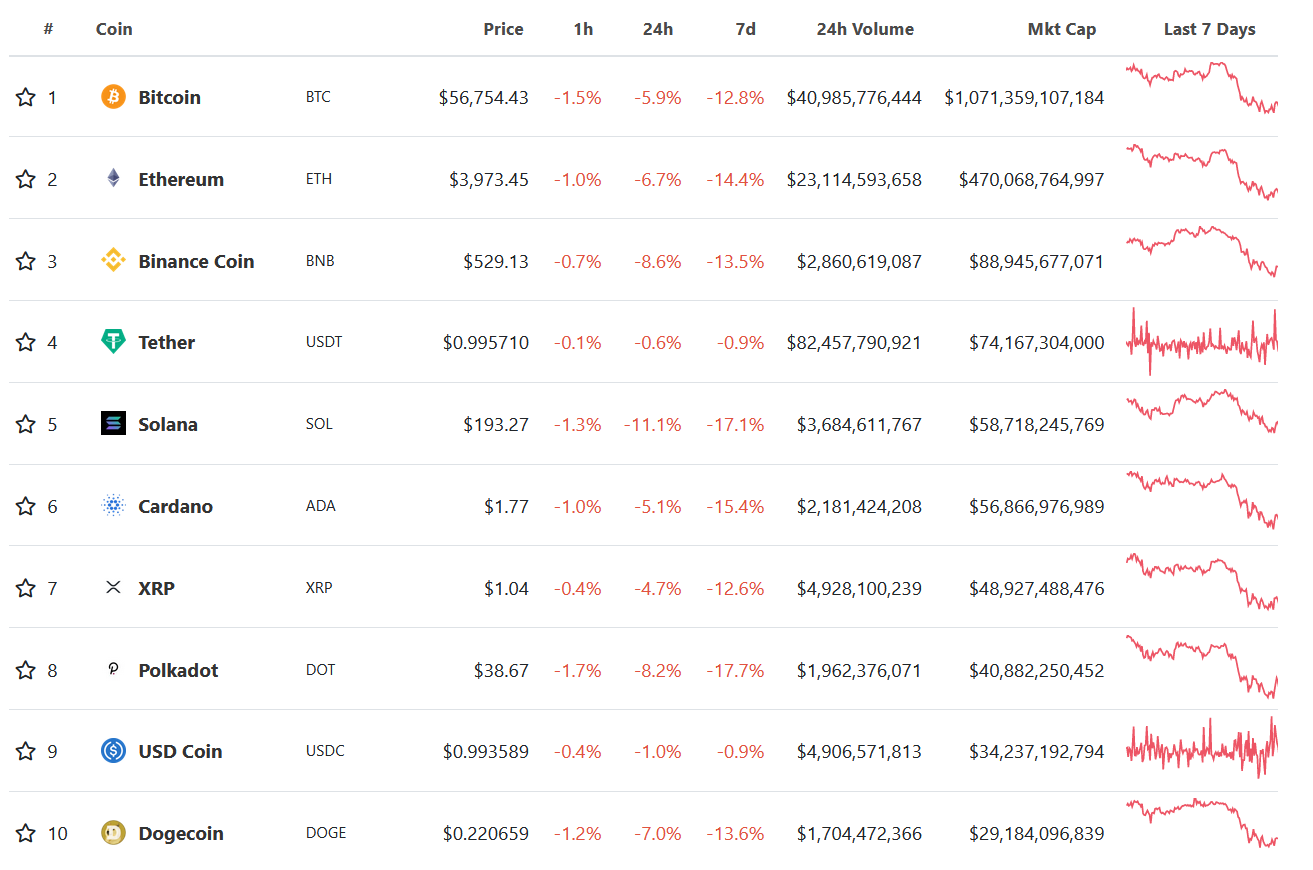
Task: Click Bitcoin market cap $1,071,359,107,184
Action: pos(1025,97)
